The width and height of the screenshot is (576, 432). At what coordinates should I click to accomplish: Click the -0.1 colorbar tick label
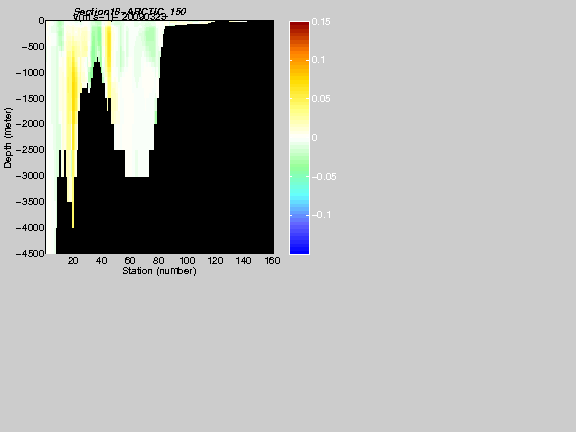coord(321,215)
